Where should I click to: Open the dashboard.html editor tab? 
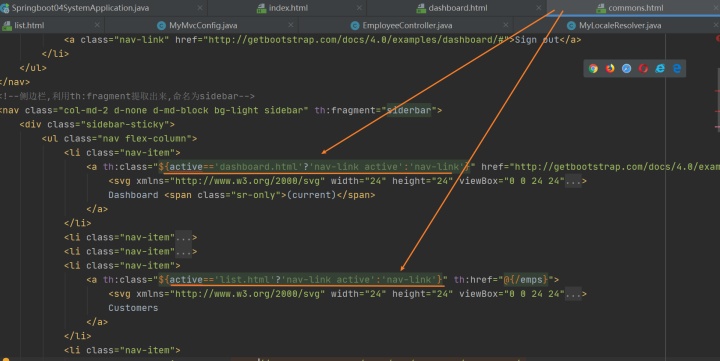click(458, 8)
